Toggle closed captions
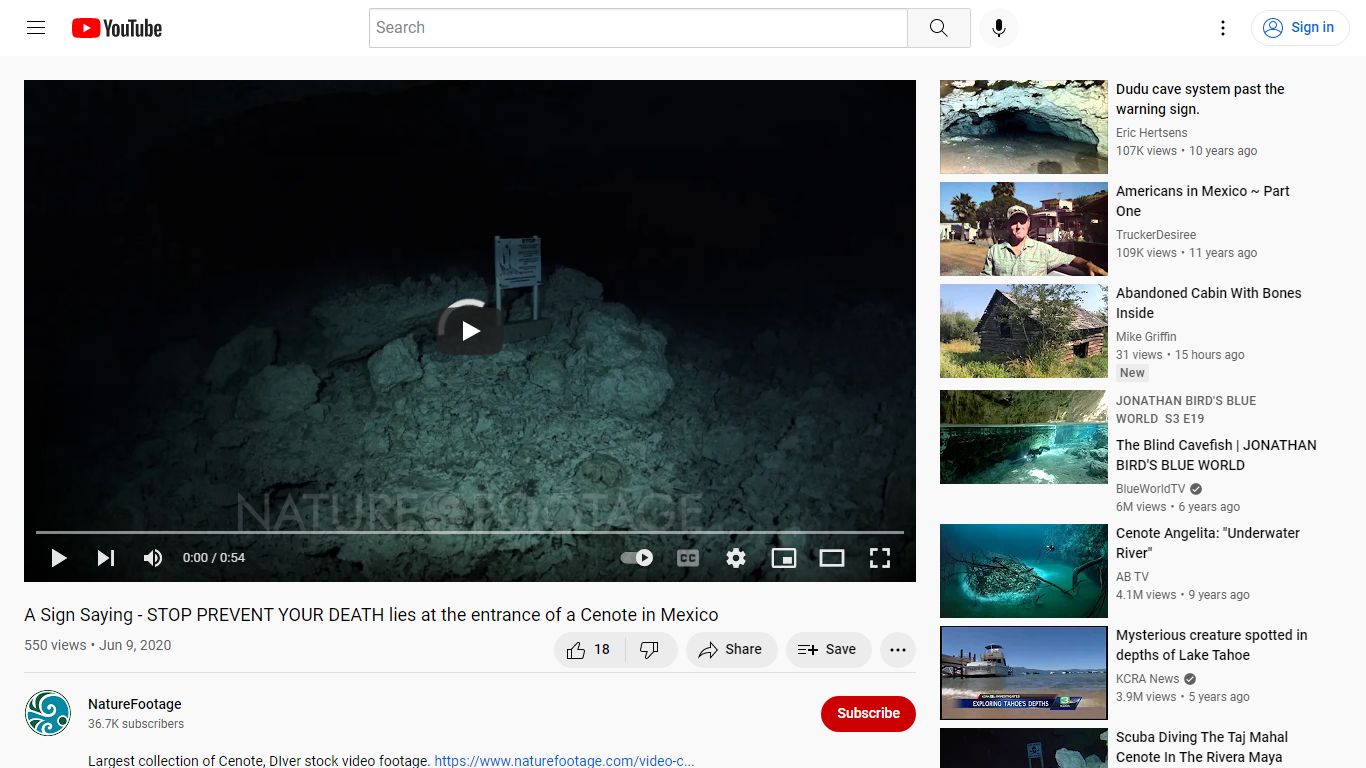The image size is (1366, 768). [688, 558]
